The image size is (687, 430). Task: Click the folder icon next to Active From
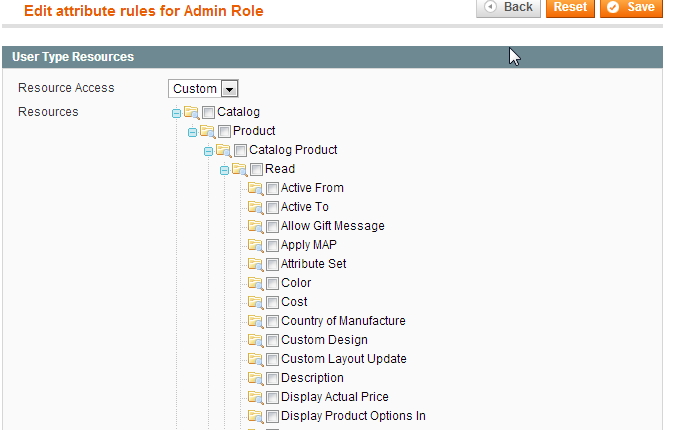pyautogui.click(x=255, y=188)
